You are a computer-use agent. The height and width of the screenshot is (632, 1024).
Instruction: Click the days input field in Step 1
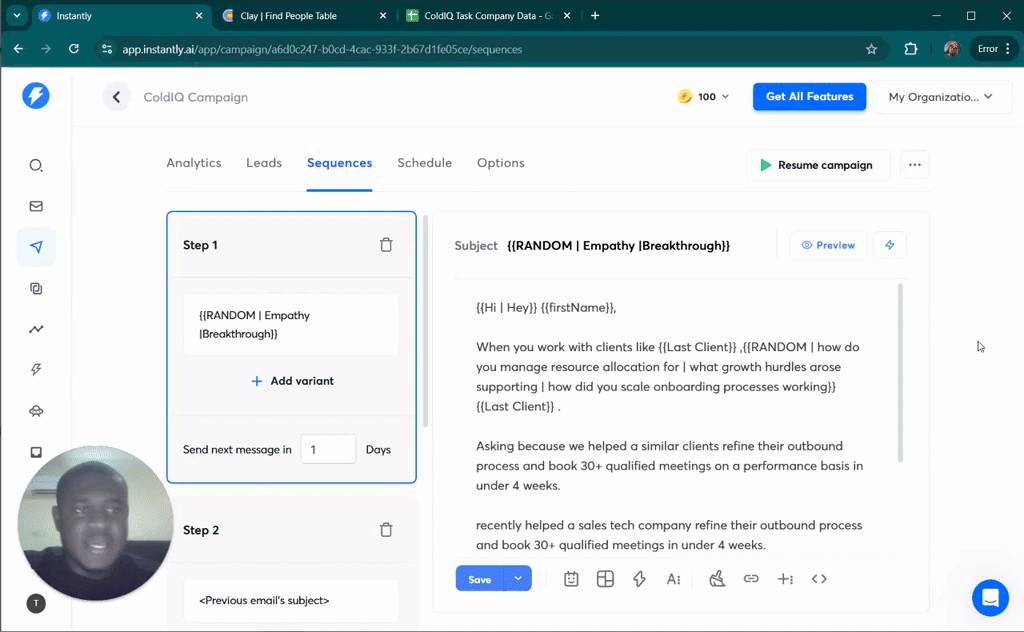pos(328,450)
